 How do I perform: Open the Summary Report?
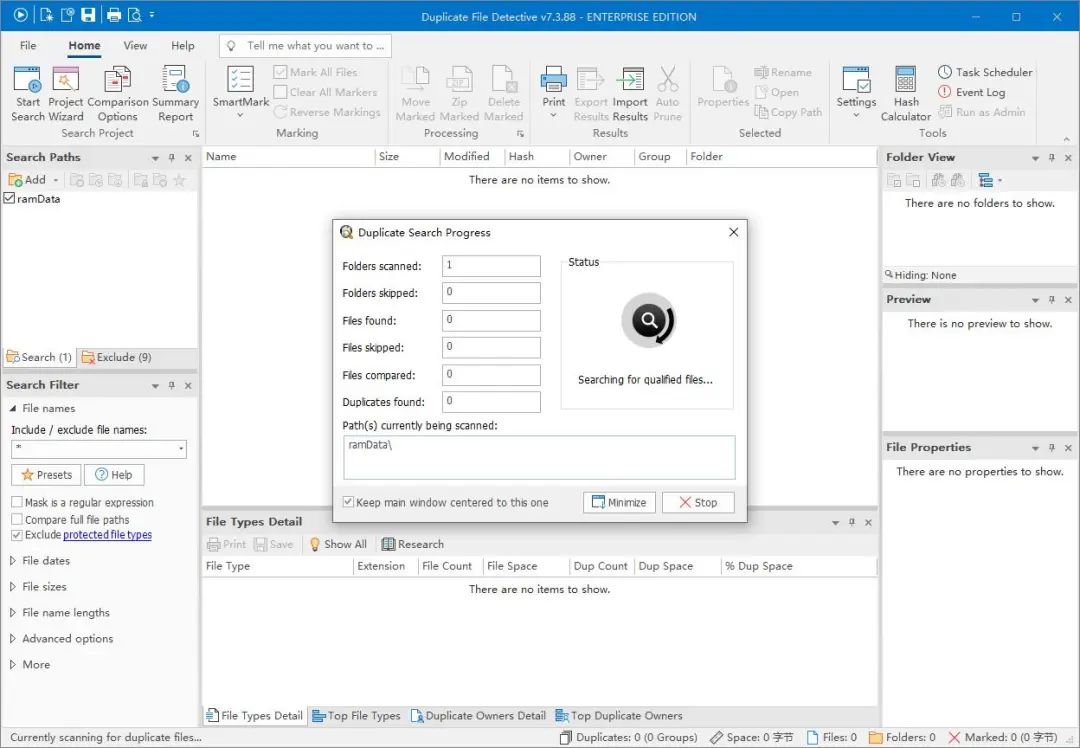[x=175, y=94]
